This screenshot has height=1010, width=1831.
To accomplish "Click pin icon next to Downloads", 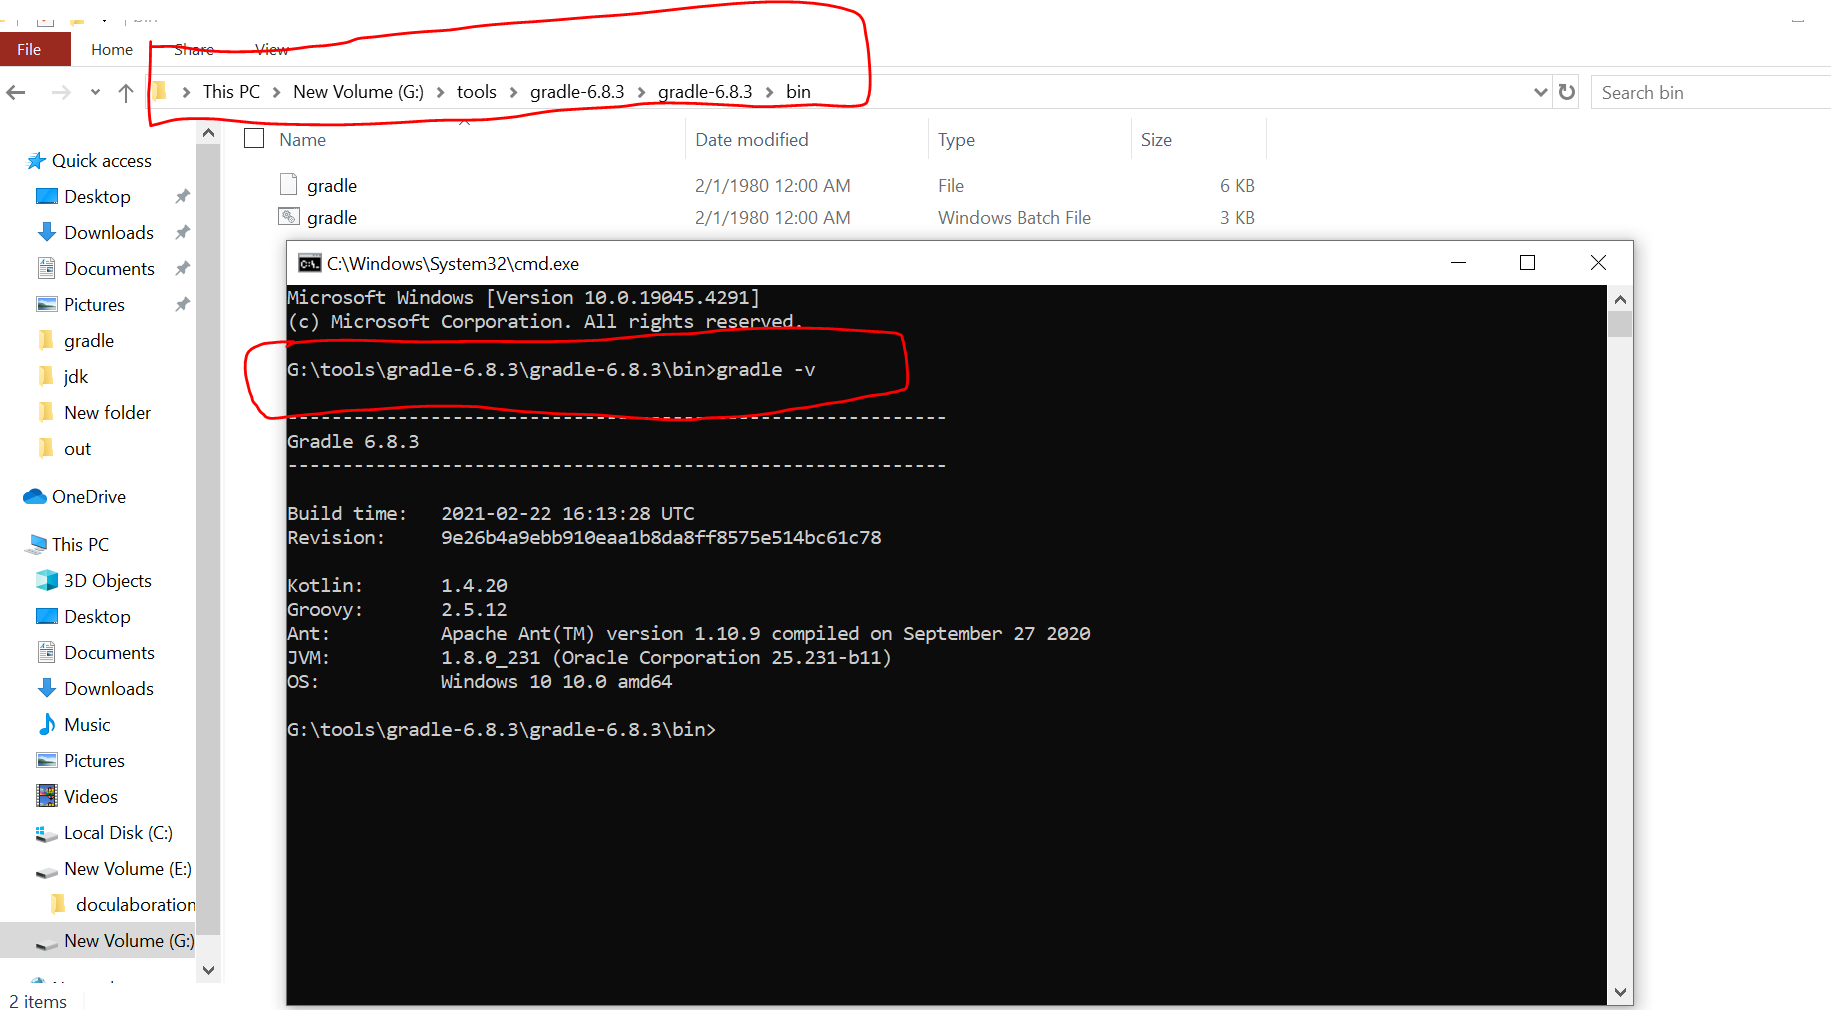I will tap(182, 233).
